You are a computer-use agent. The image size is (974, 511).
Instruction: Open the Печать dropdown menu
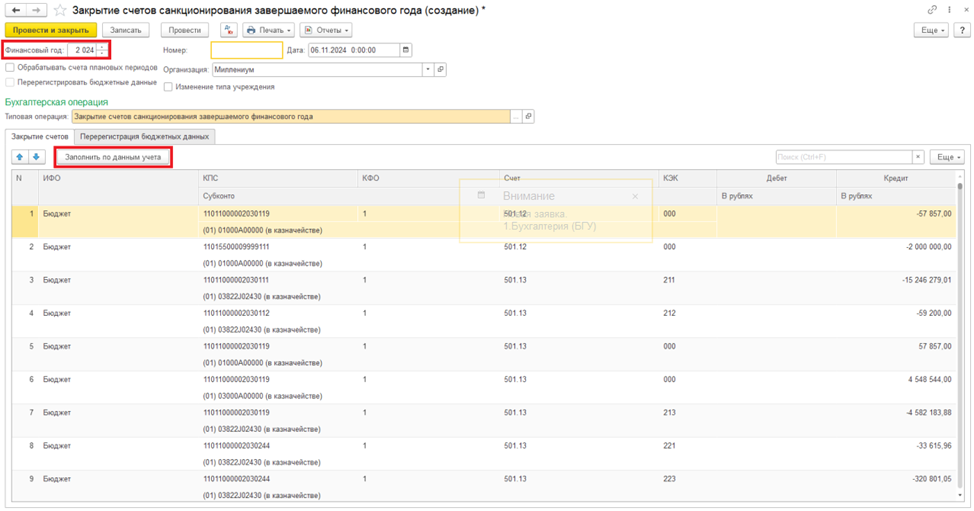click(x=268, y=30)
